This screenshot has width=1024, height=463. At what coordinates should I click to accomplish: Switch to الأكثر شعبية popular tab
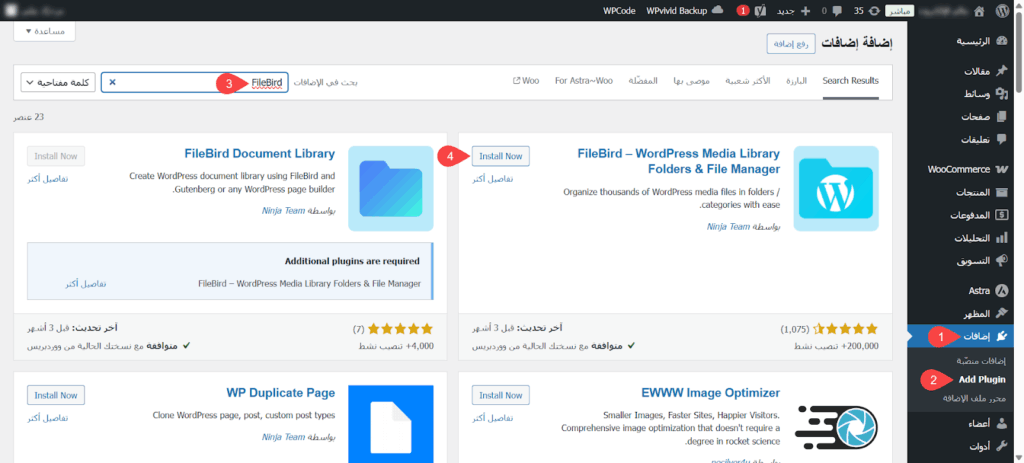747,81
